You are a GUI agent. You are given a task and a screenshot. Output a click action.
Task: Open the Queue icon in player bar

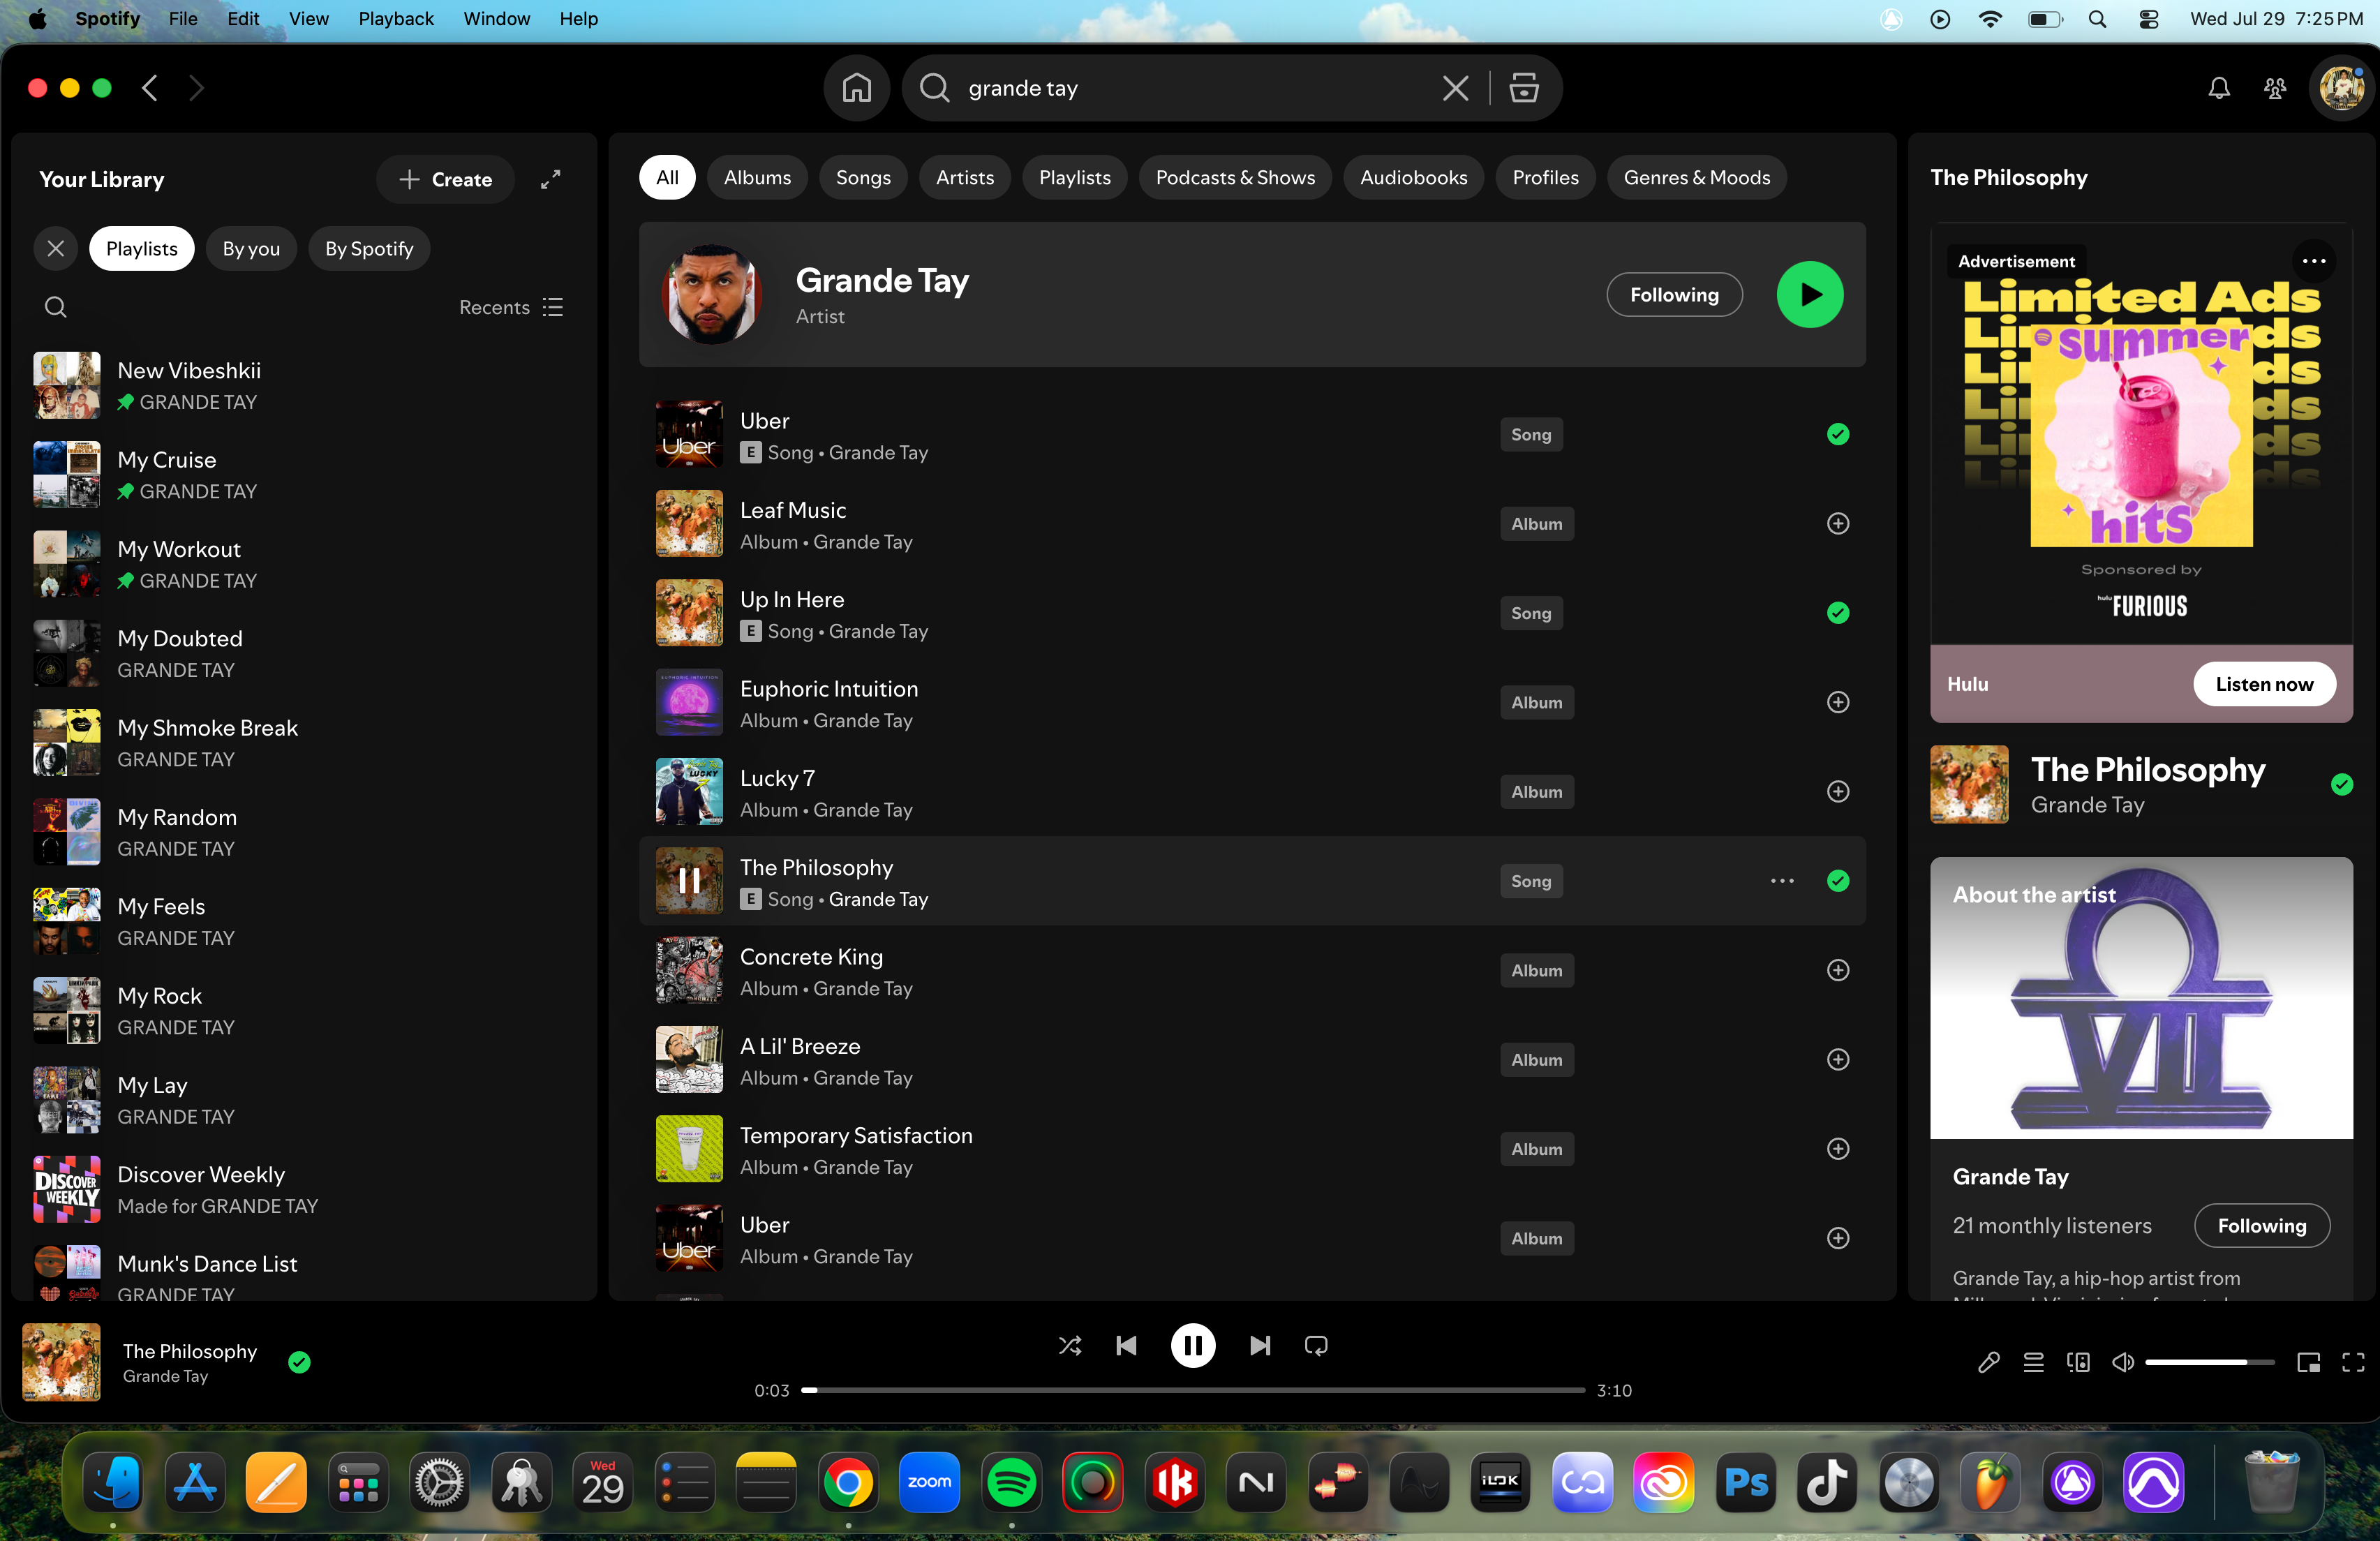2033,1362
